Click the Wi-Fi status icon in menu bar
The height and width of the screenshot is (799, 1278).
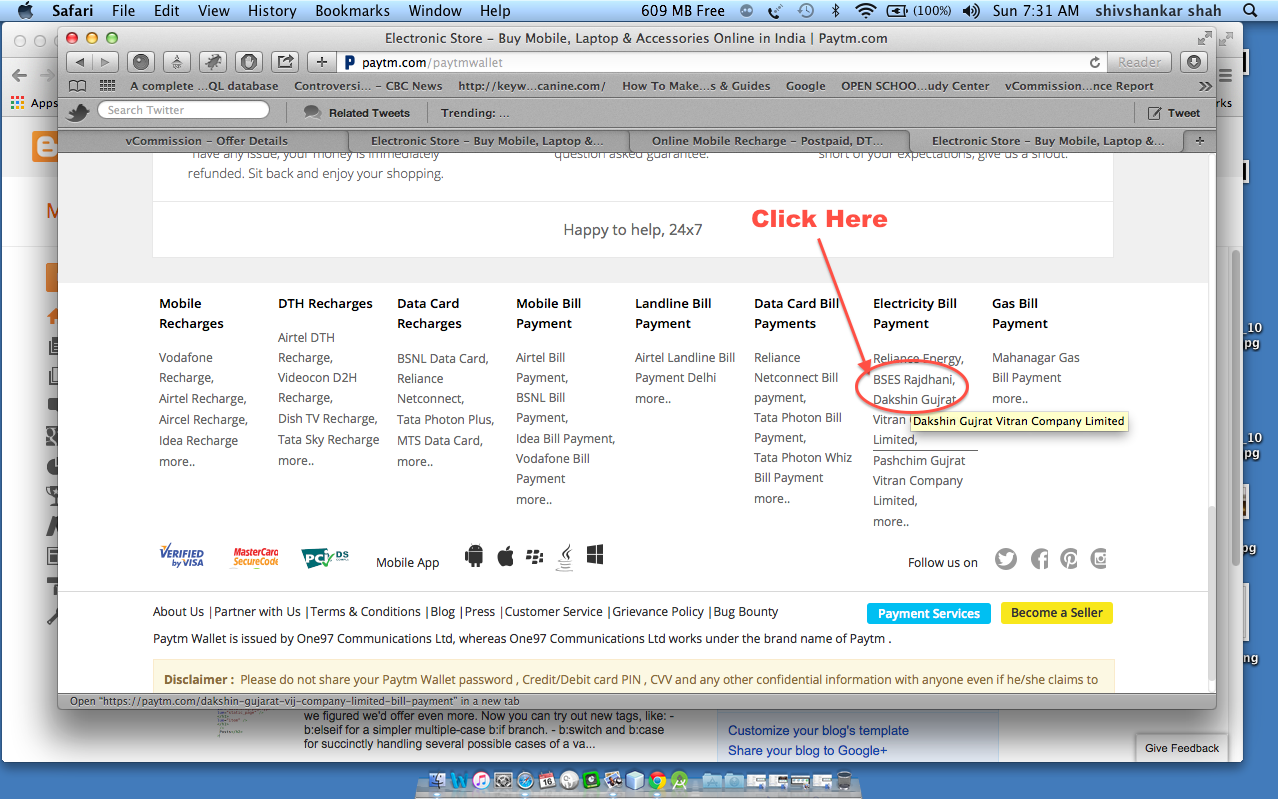click(866, 11)
